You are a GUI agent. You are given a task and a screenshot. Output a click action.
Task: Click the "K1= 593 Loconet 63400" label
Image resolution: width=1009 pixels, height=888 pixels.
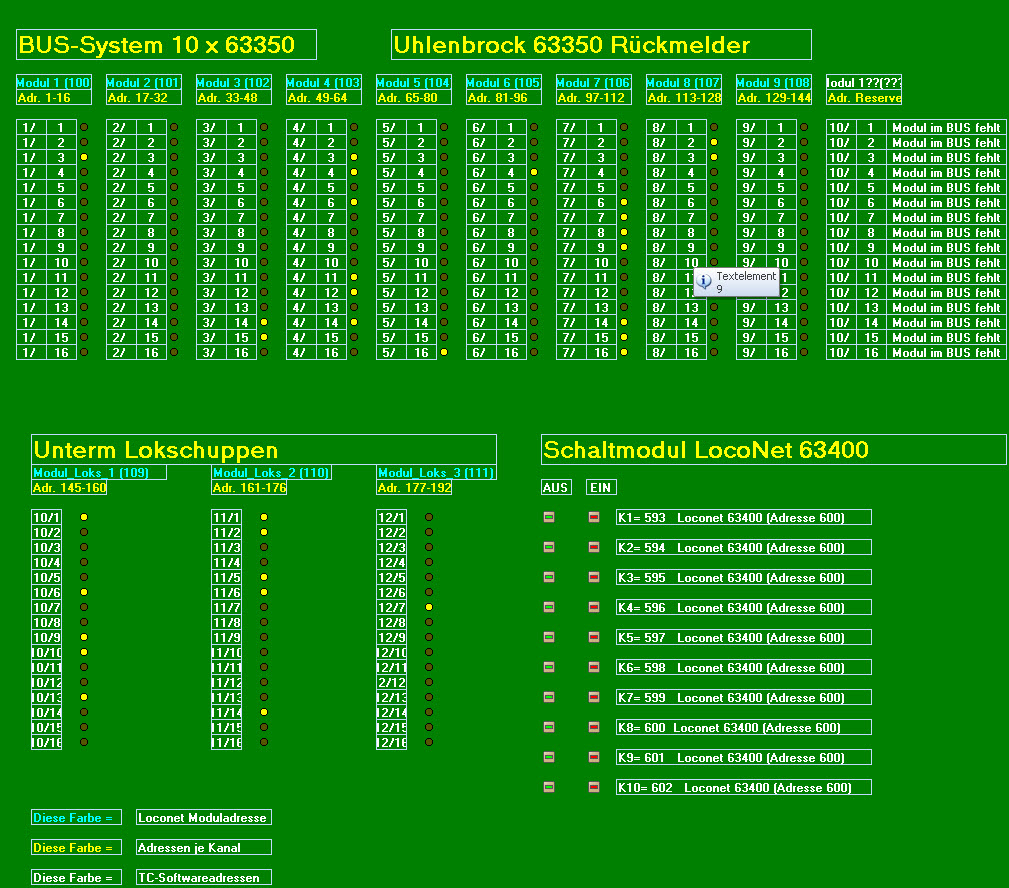pyautogui.click(x=744, y=517)
